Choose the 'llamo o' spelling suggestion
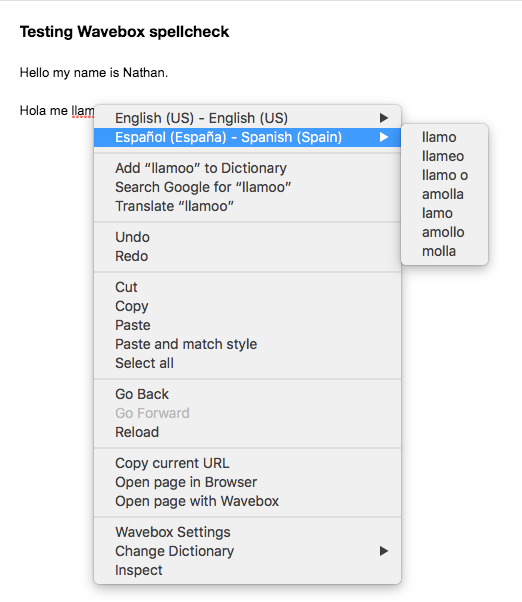The image size is (522, 602). [x=444, y=175]
